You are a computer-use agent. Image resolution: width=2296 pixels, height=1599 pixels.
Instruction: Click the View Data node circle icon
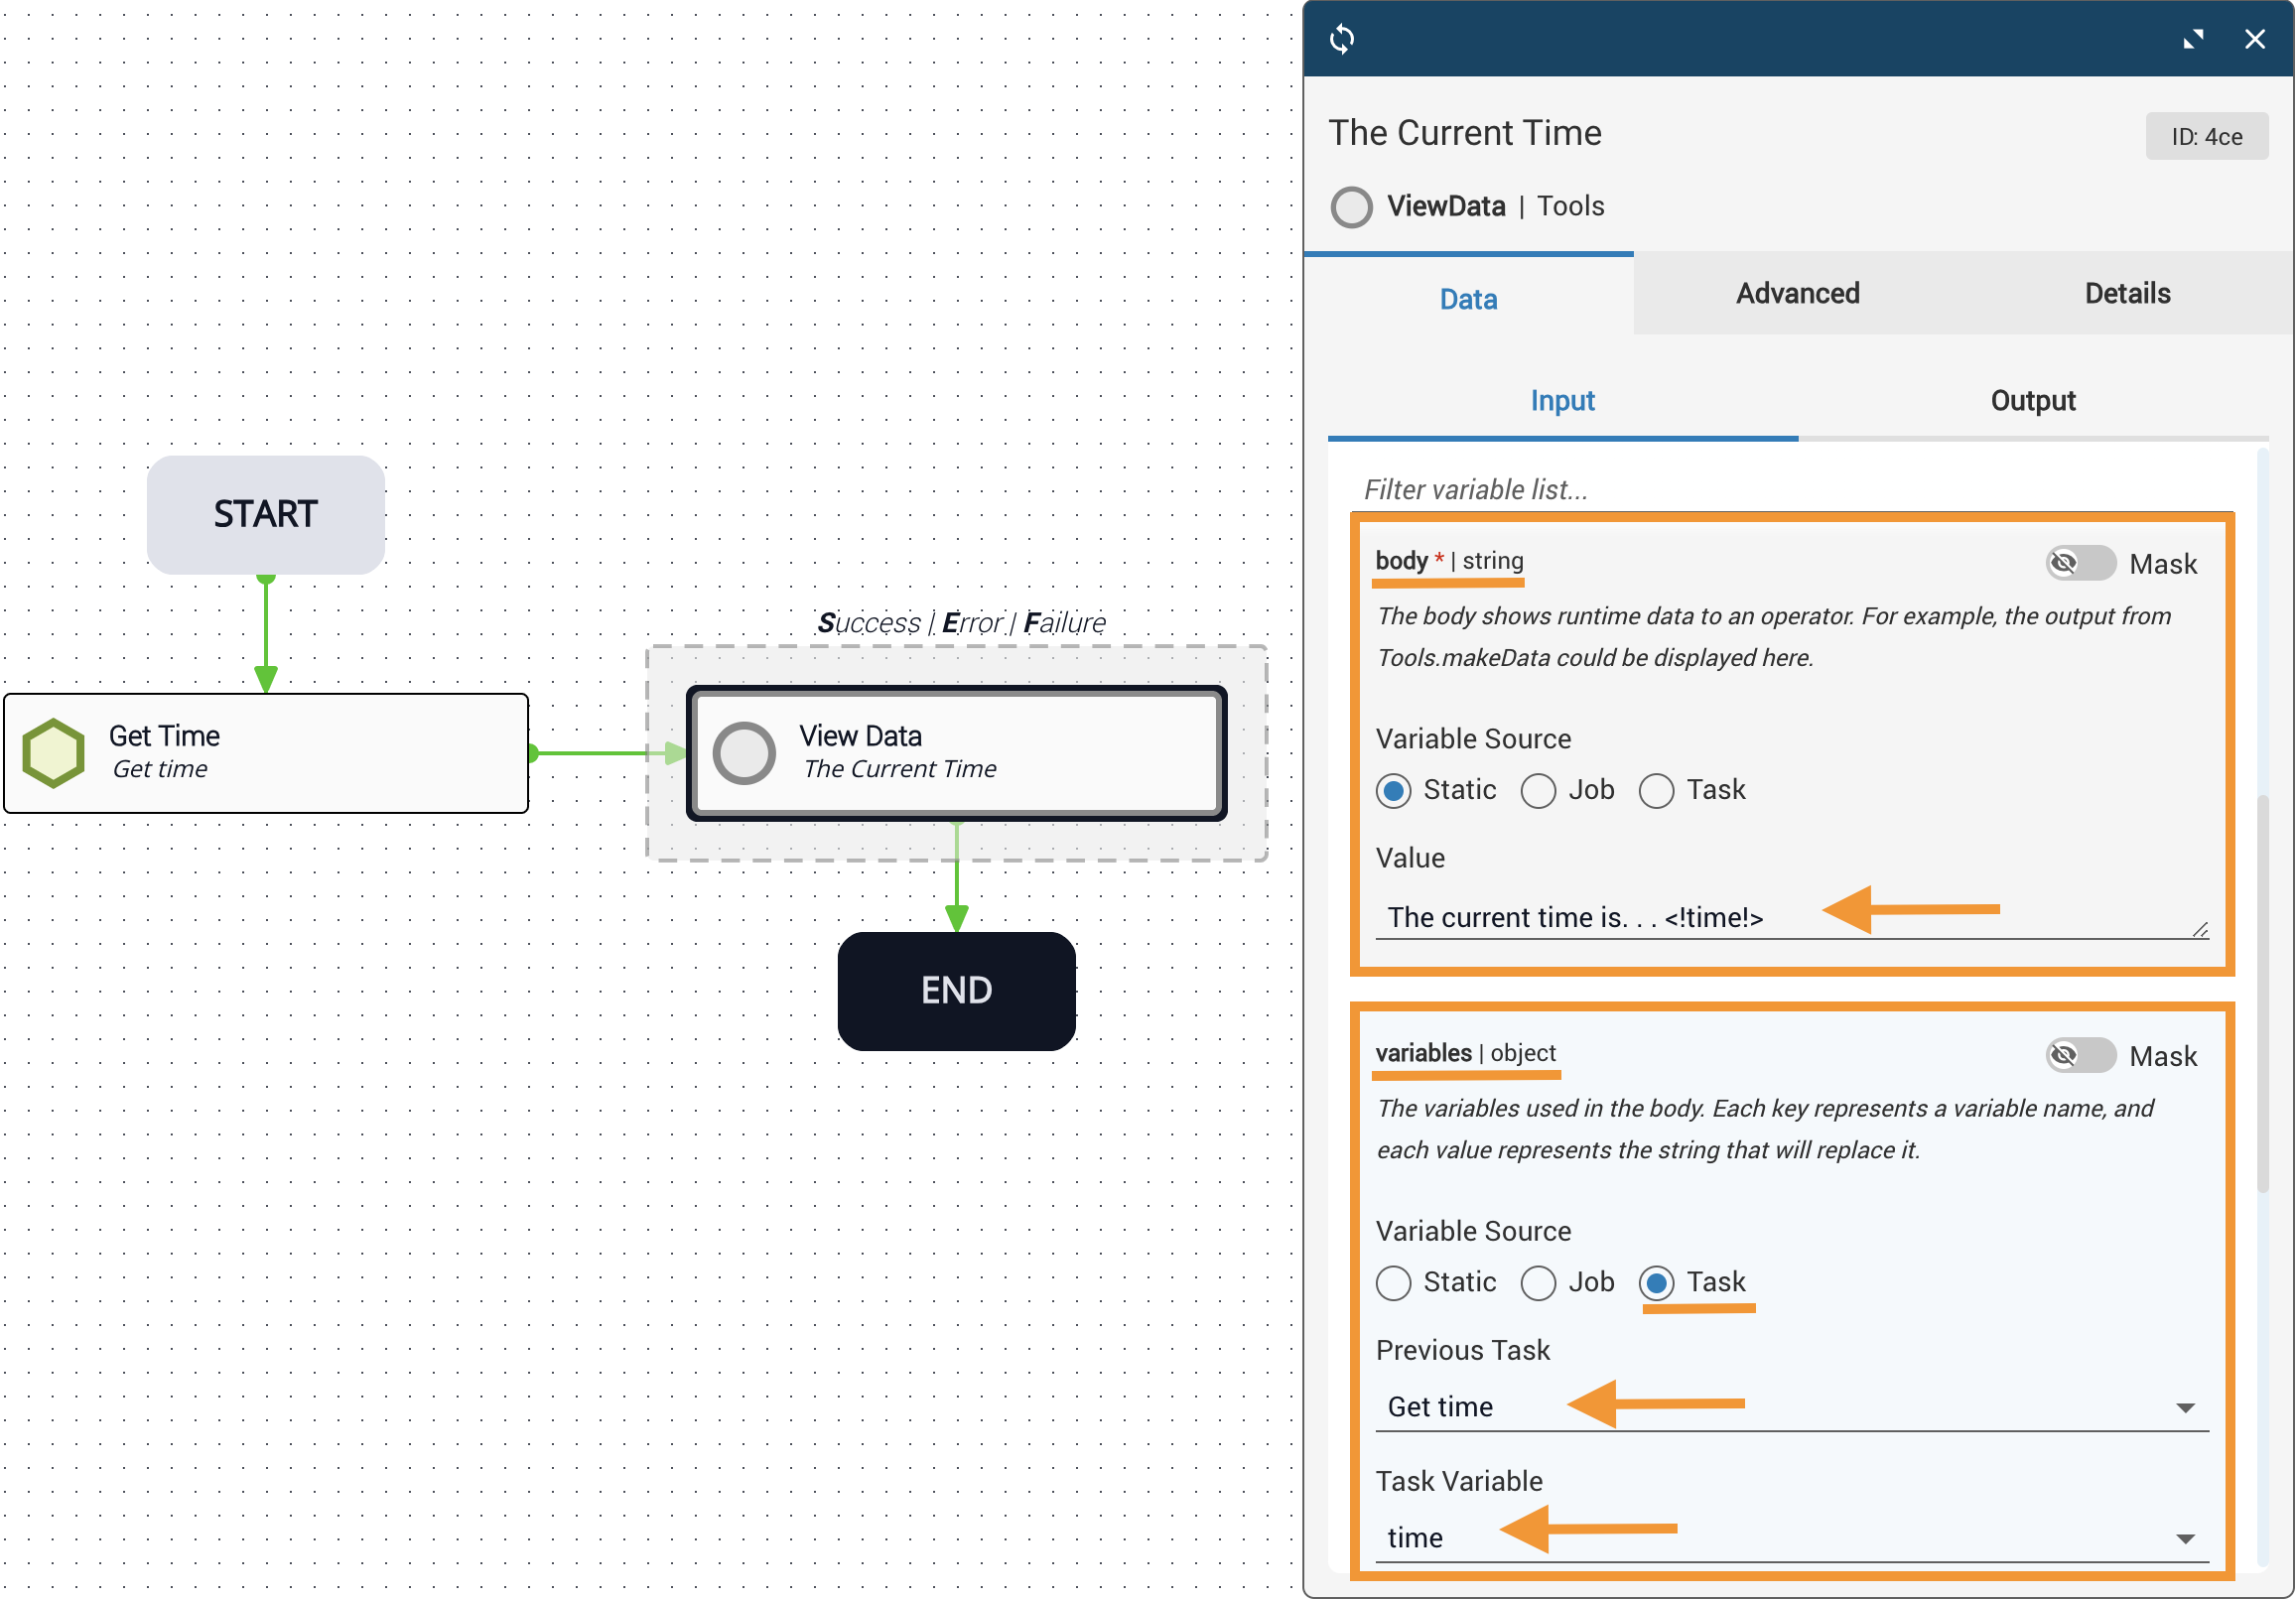(x=744, y=753)
